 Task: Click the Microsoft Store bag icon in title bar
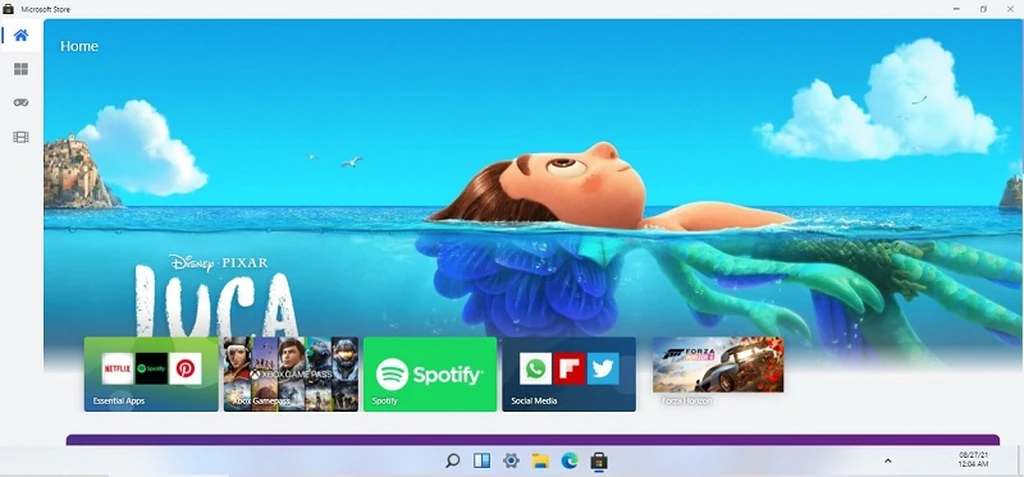point(8,9)
